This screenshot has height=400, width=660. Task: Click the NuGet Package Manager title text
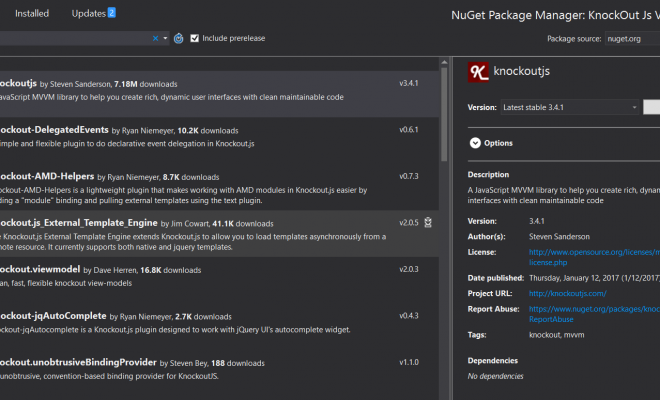[x=556, y=15]
